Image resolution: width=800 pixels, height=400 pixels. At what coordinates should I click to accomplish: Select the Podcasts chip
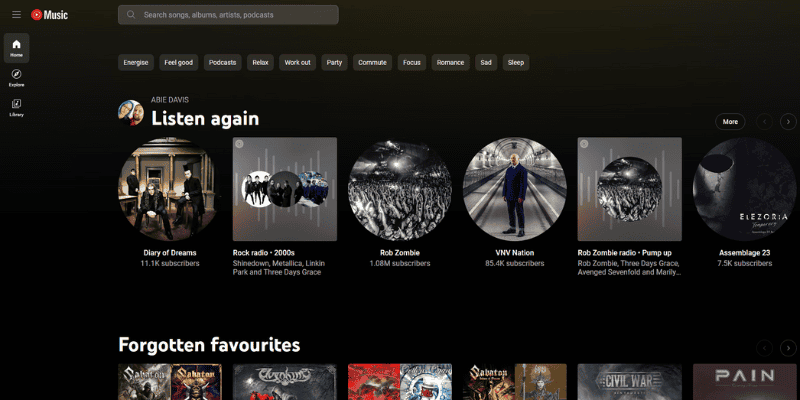pos(222,63)
